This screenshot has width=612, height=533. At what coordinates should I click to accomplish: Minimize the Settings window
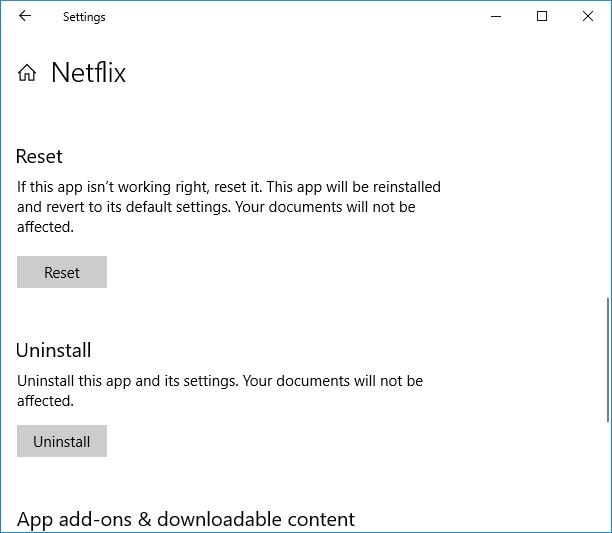(496, 16)
